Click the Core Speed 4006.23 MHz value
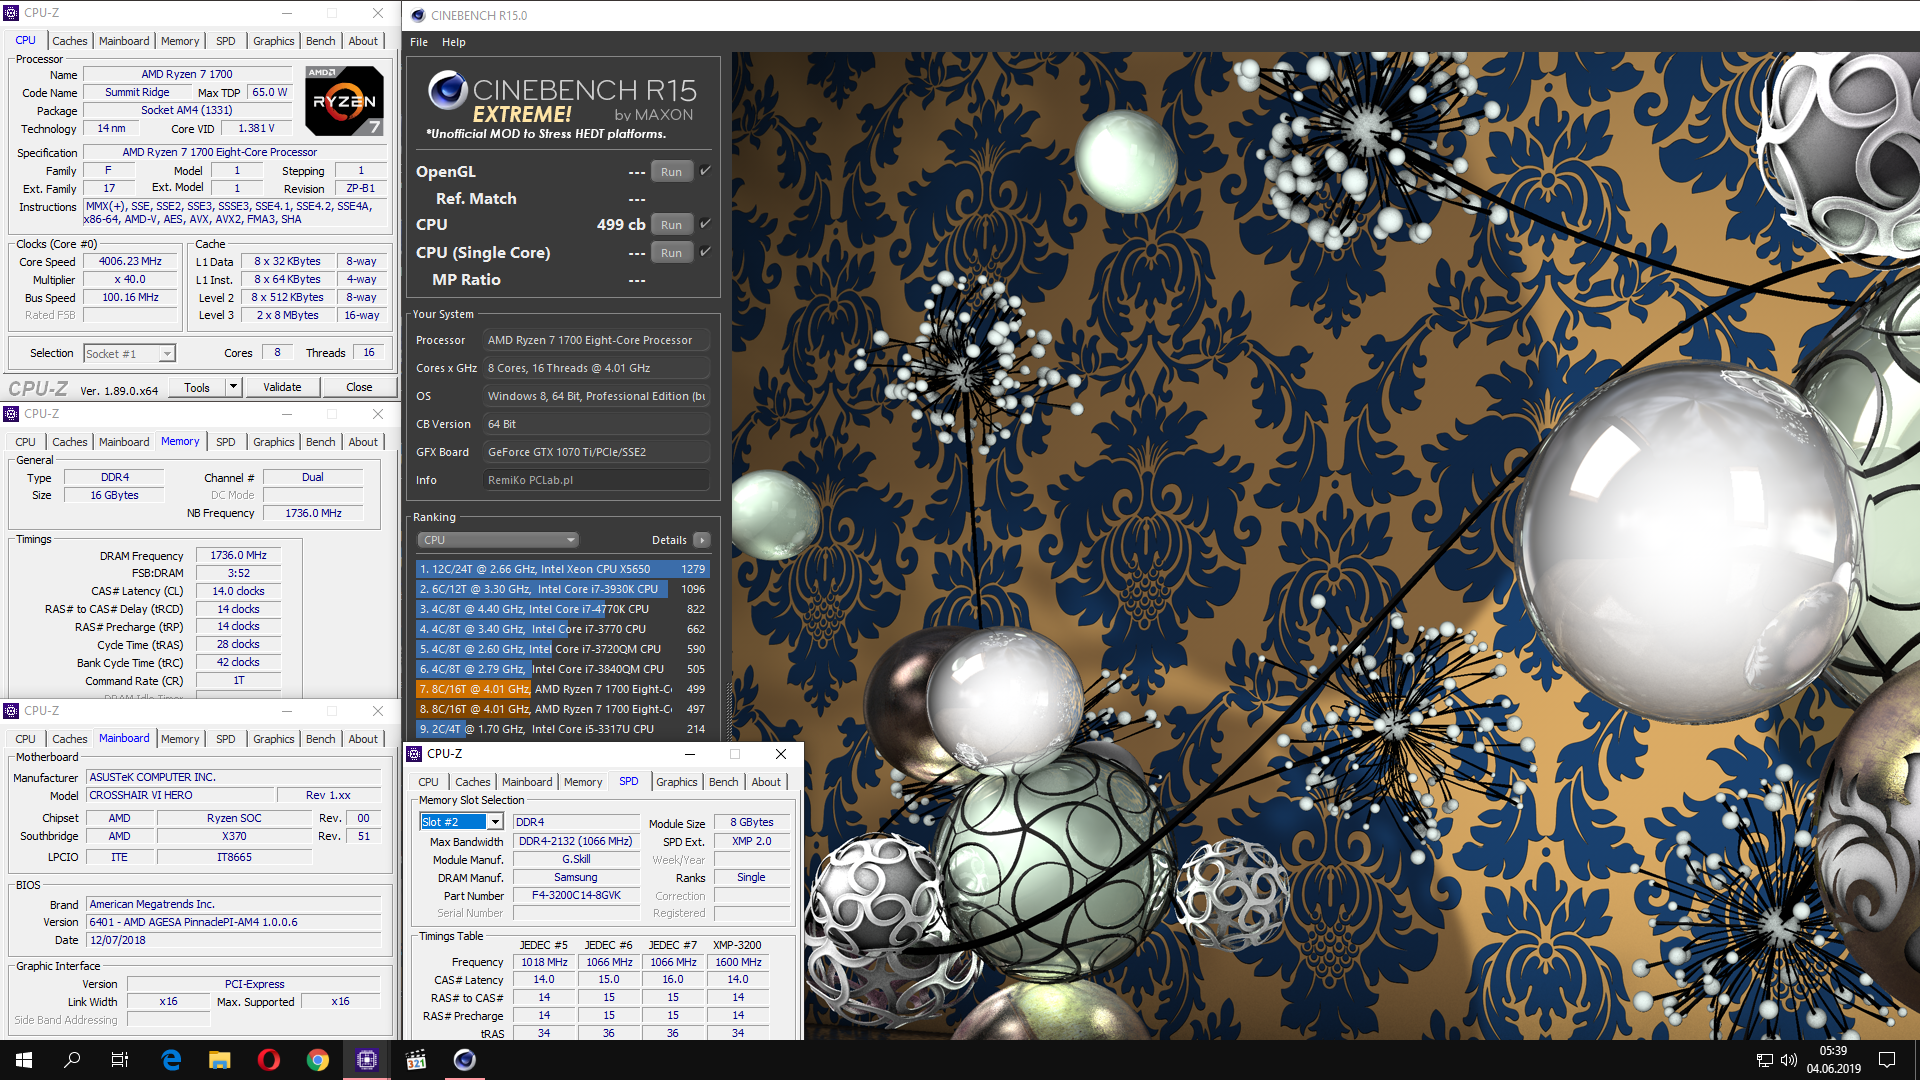1920x1080 pixels. [x=130, y=261]
